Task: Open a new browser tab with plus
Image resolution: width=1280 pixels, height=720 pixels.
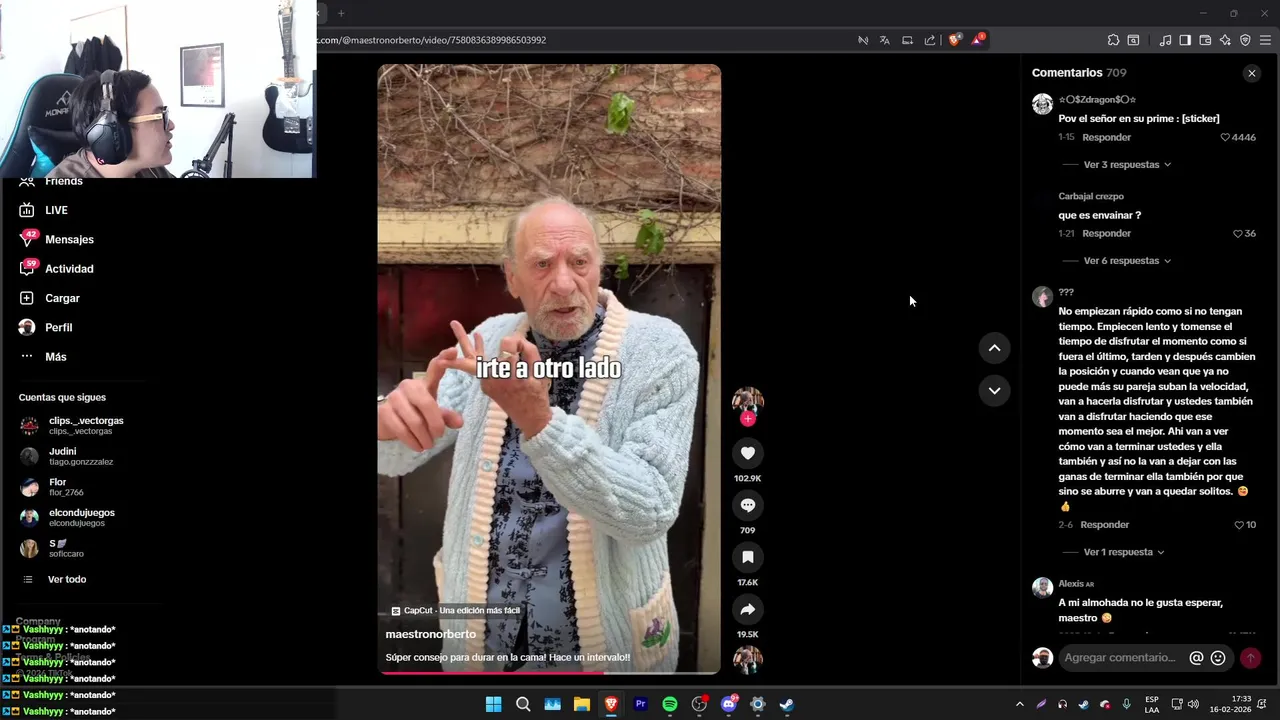Action: [340, 13]
